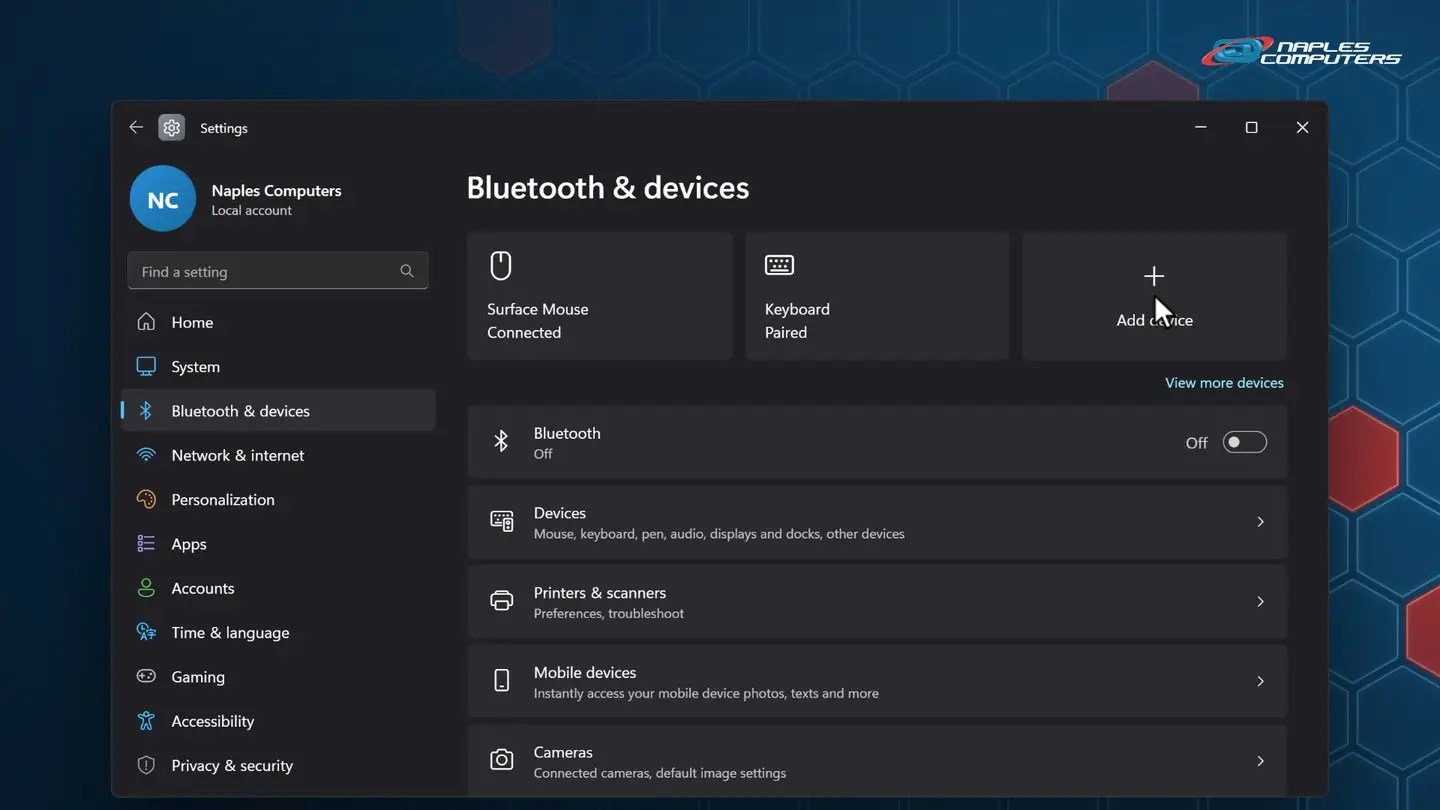
Task: Click the search magnifier in Find a setting
Action: click(407, 271)
